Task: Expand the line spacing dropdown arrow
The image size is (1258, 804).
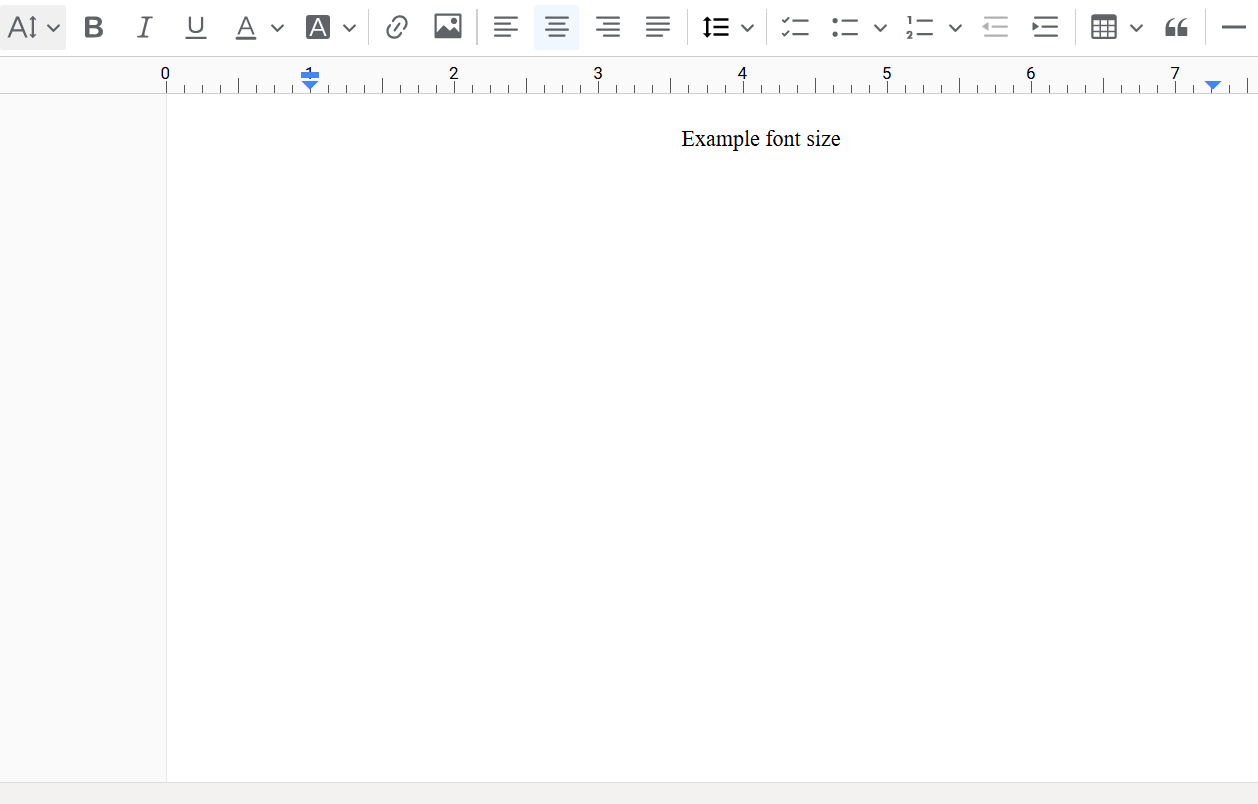Action: (747, 28)
